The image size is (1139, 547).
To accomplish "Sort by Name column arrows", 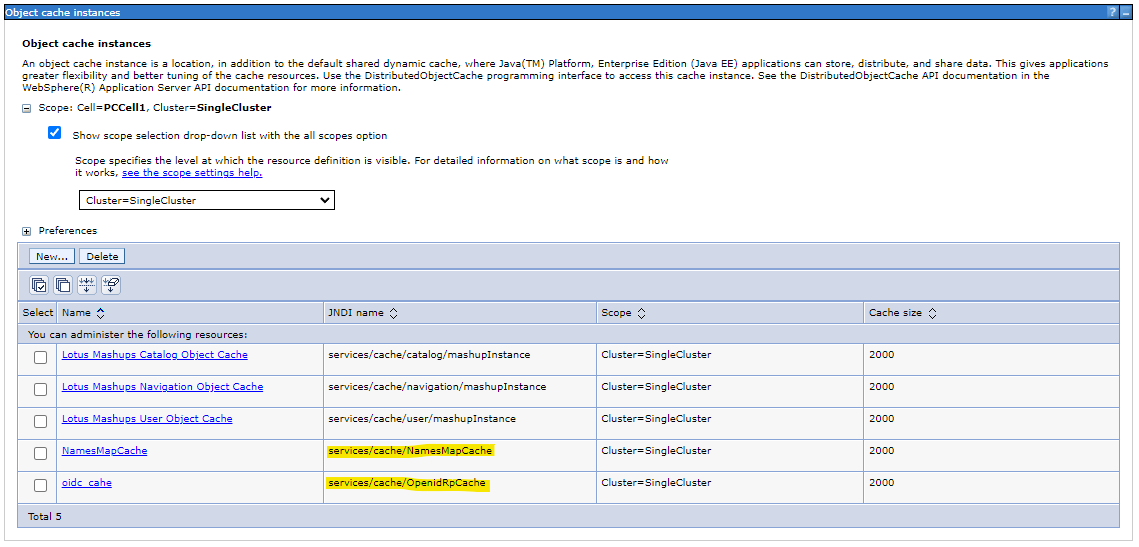I will pos(100,313).
